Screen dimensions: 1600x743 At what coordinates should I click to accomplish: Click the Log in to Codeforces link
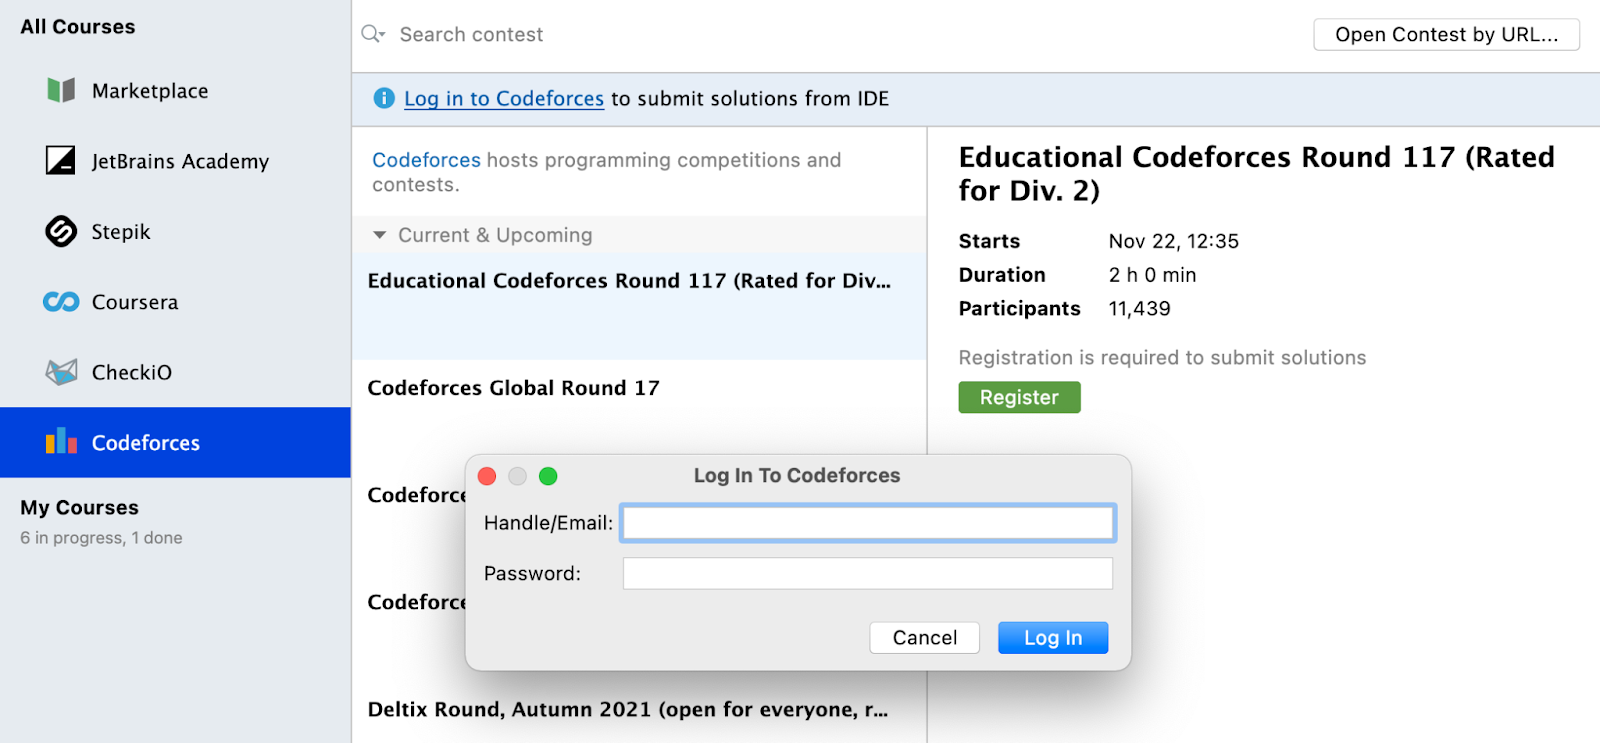point(504,98)
